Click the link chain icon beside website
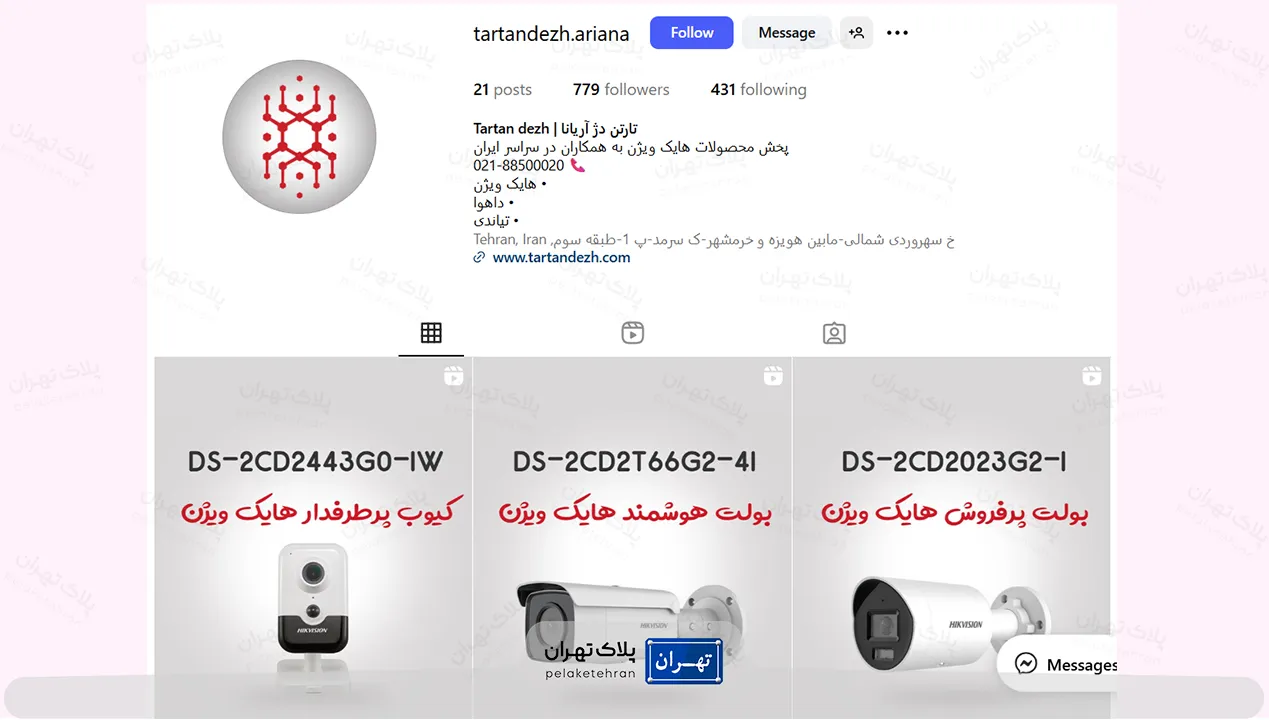1269x720 pixels. 479,257
